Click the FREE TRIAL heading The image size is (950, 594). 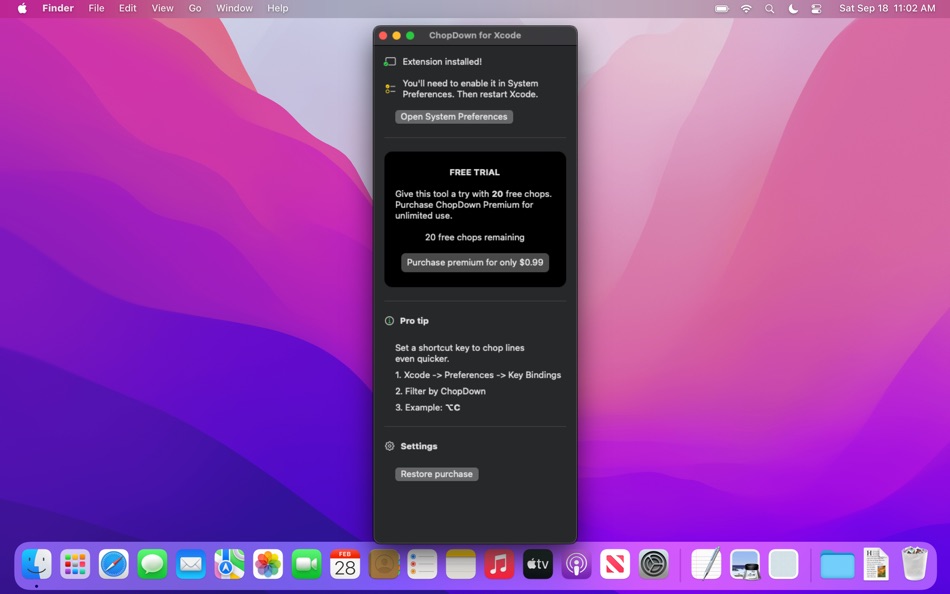[x=474, y=172]
